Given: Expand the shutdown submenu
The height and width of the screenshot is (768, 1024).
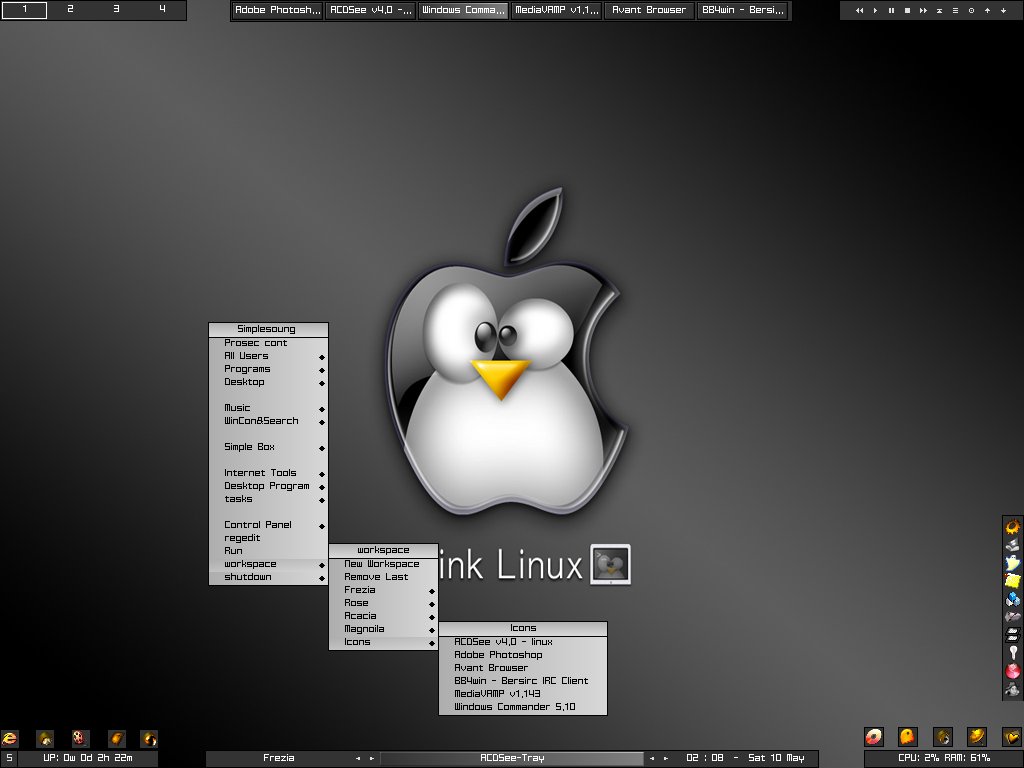Looking at the screenshot, I should 268,577.
